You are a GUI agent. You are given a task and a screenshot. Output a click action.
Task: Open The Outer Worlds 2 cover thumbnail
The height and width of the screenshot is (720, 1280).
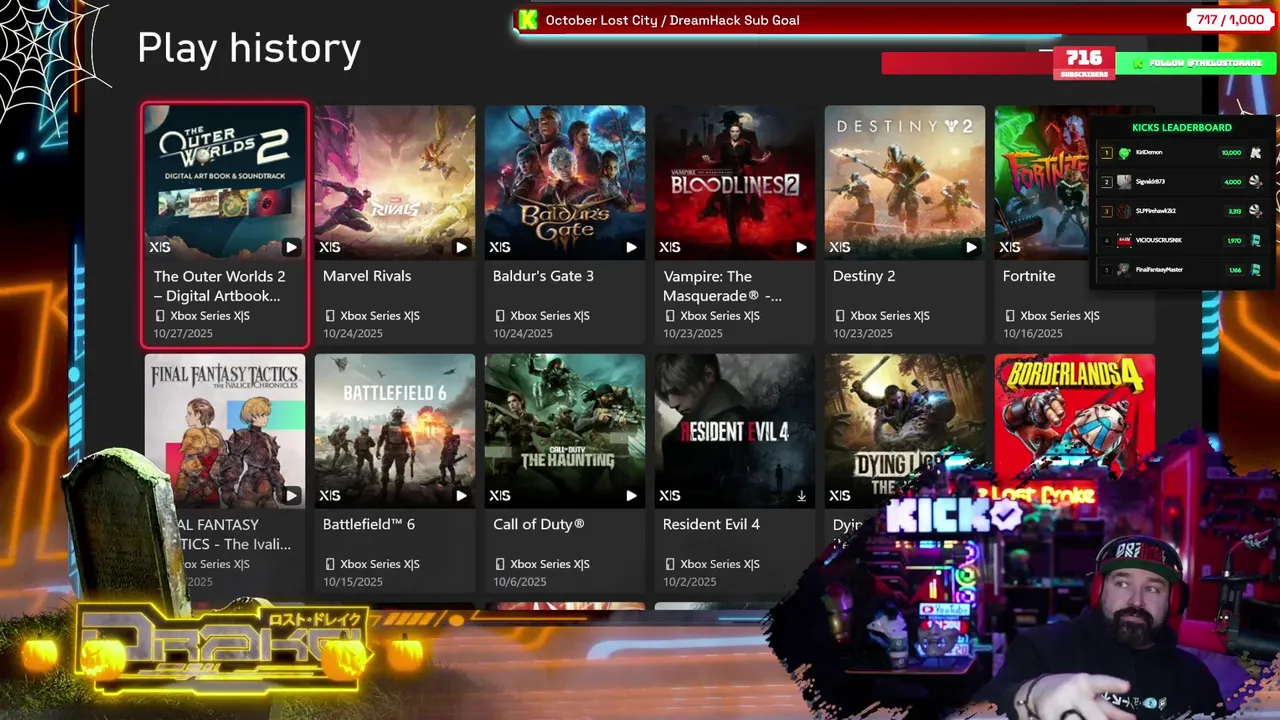click(x=225, y=182)
